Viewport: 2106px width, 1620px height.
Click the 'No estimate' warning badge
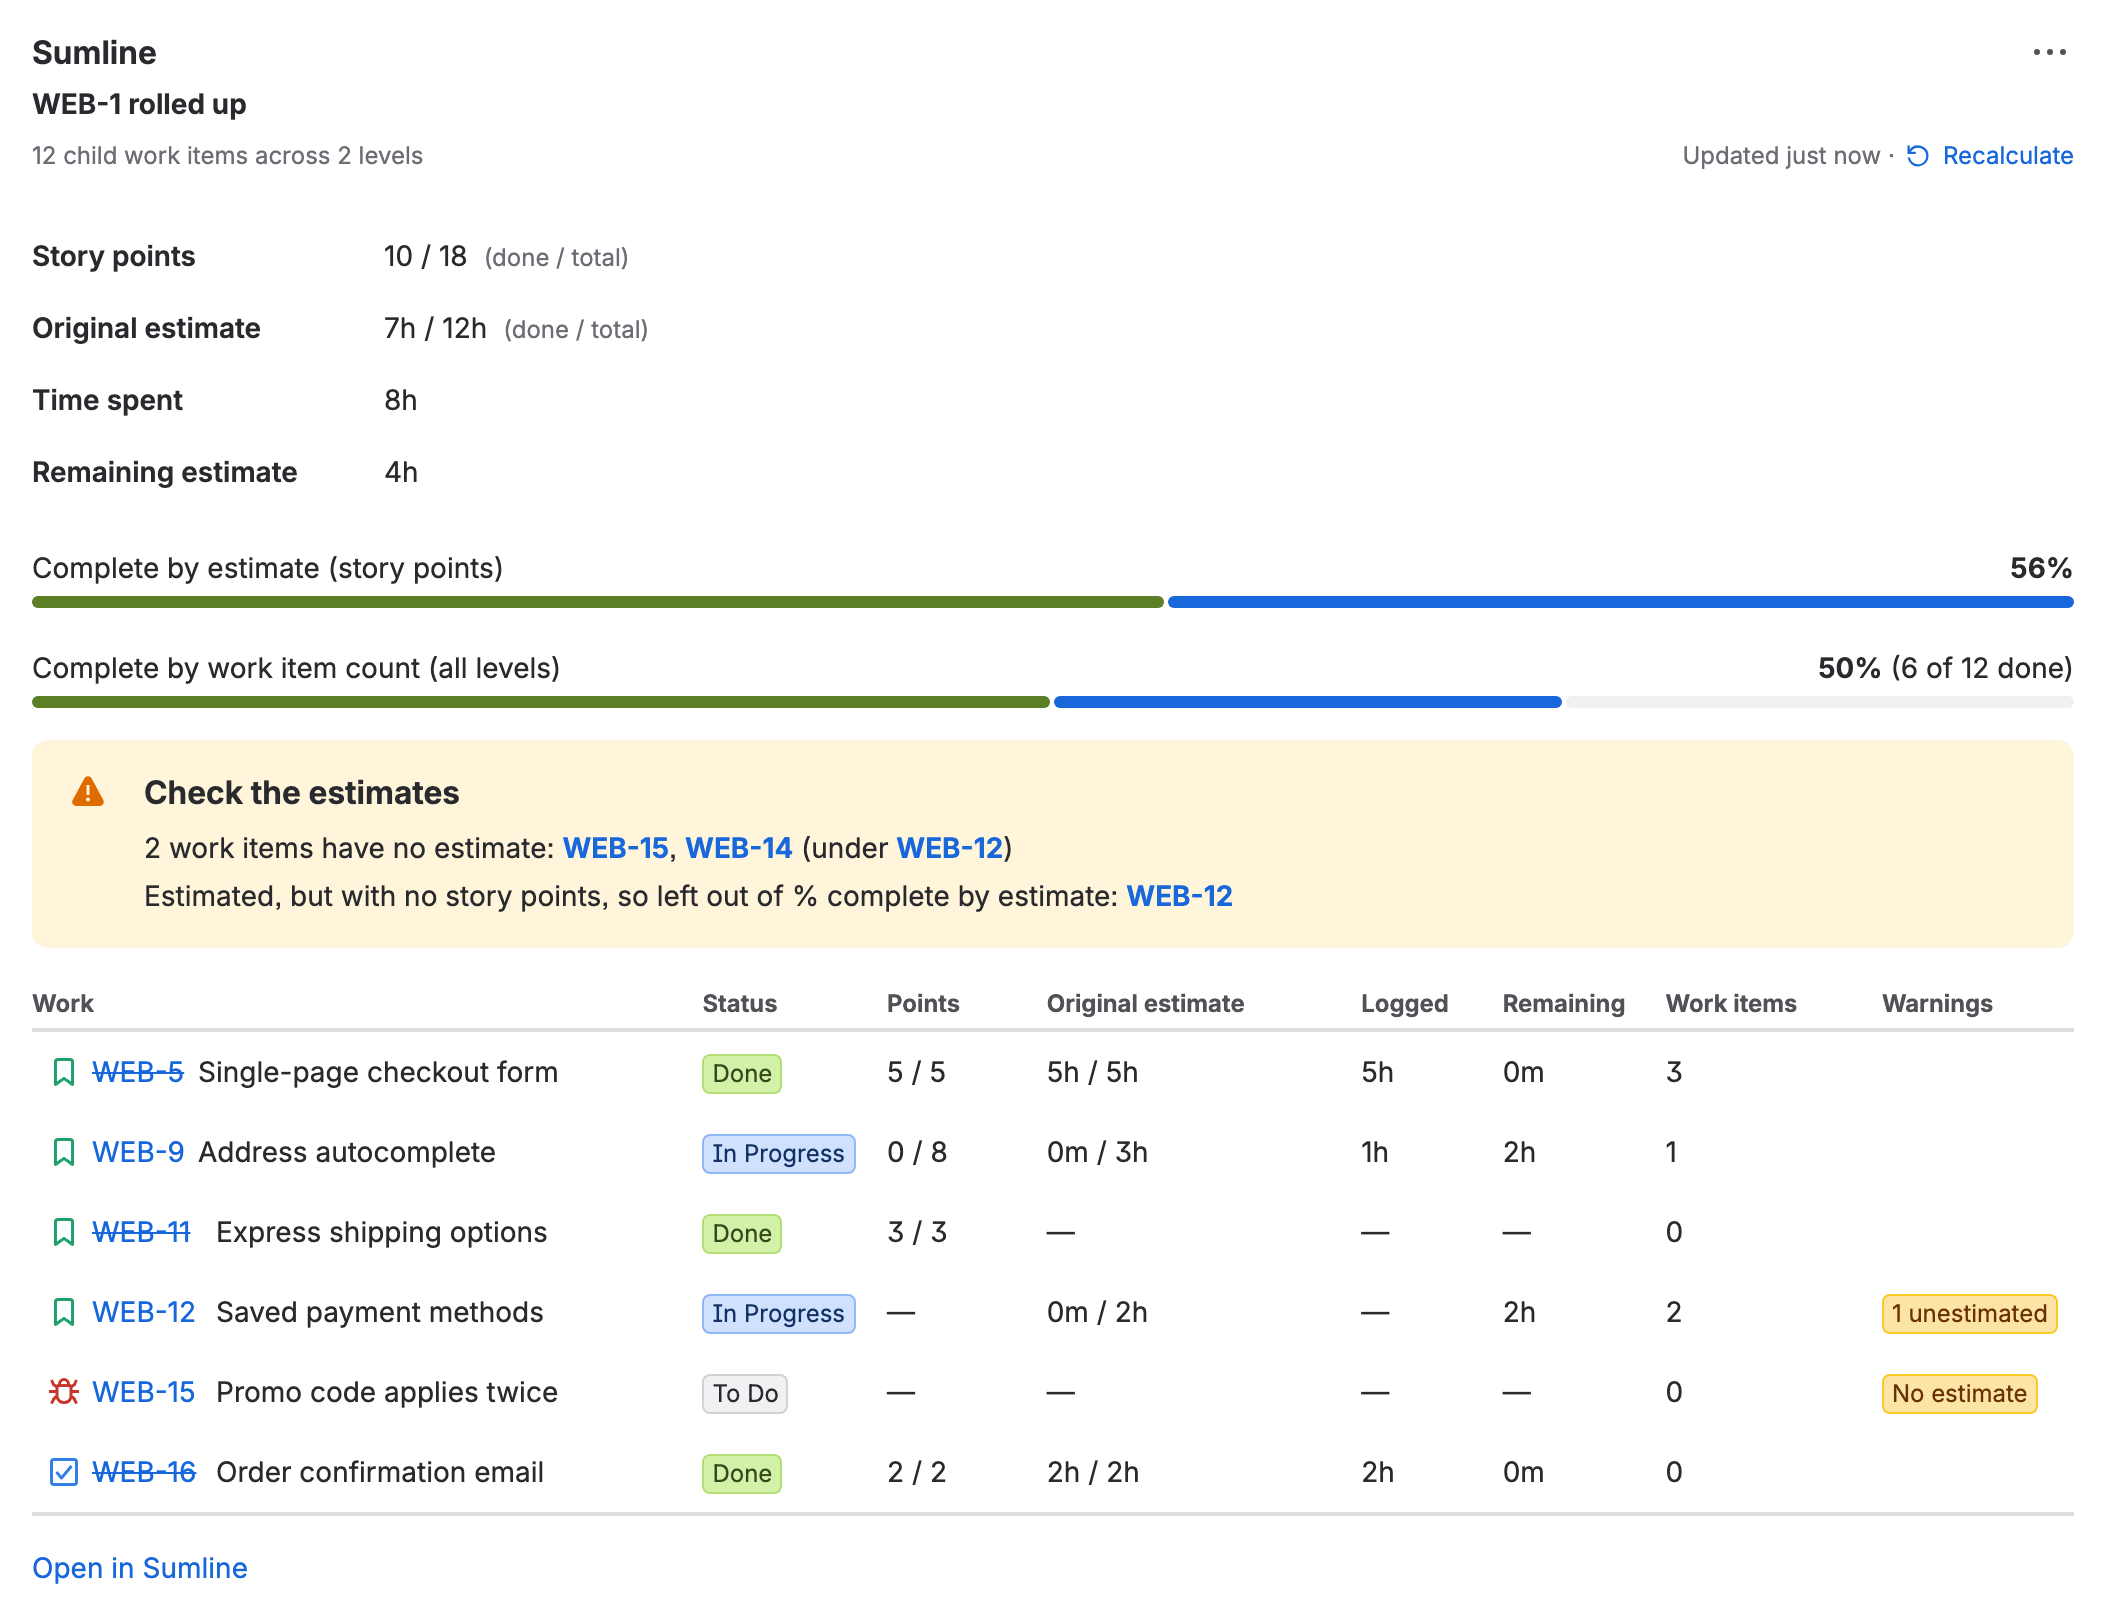[1959, 1393]
